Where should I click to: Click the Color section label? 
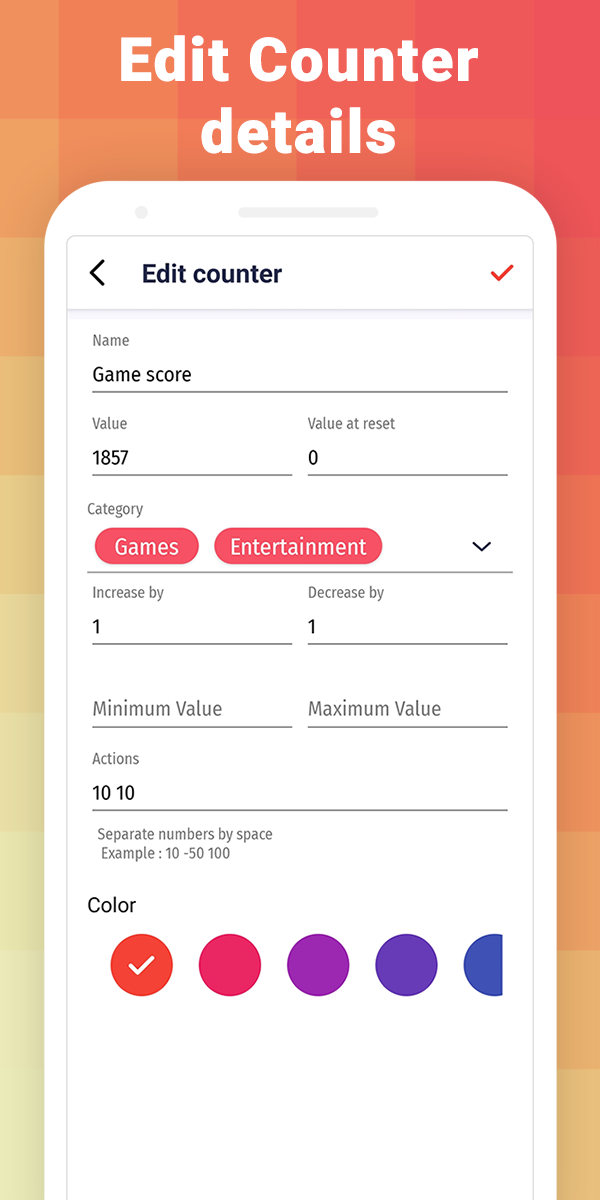[x=112, y=905]
